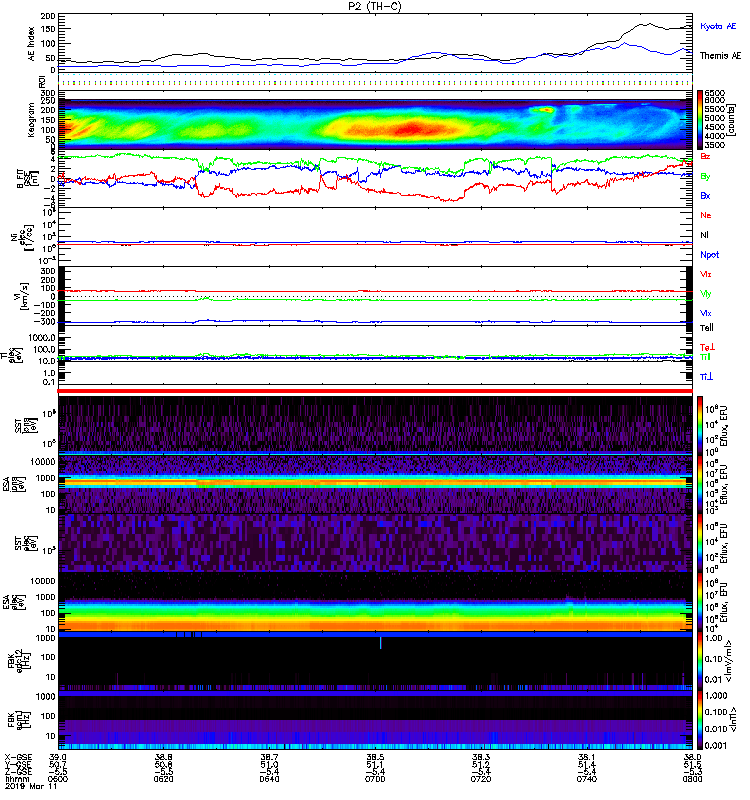750x800 pixels.
Task: Click the "Vi [km/s]" axis label
Action: [x=22, y=297]
